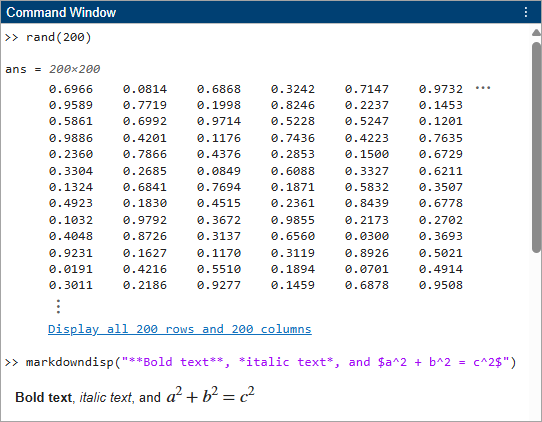Select matrix value 0.3011
This screenshot has width=542, height=422.
(71, 285)
